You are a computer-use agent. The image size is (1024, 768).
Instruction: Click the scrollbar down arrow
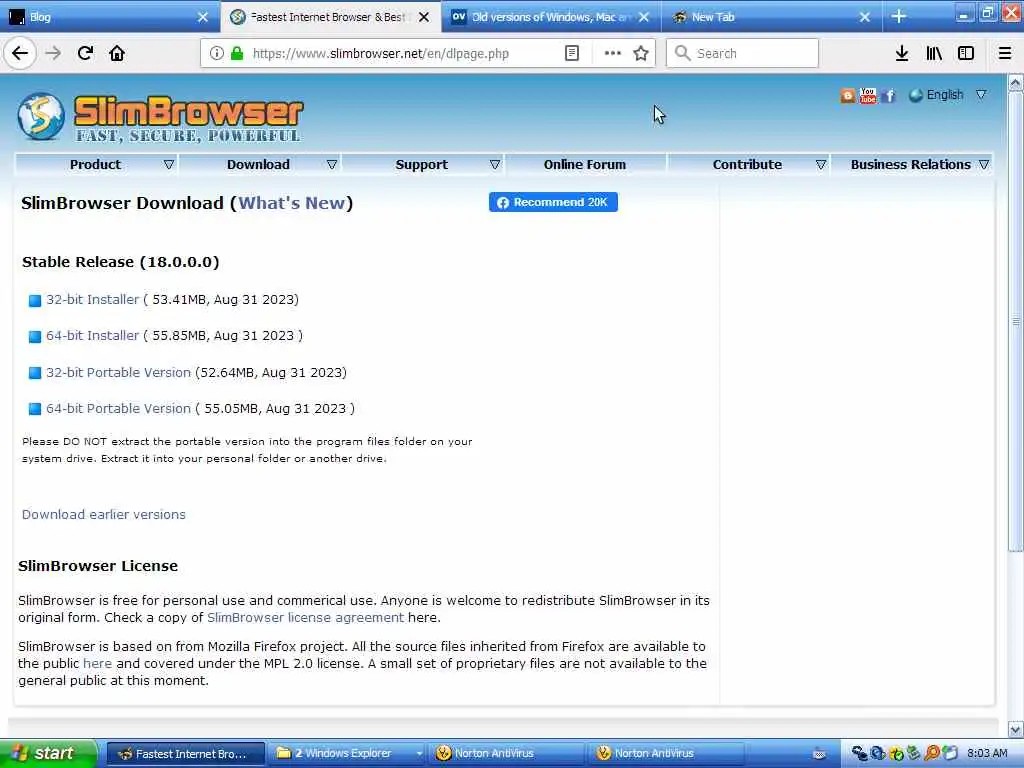[1016, 729]
